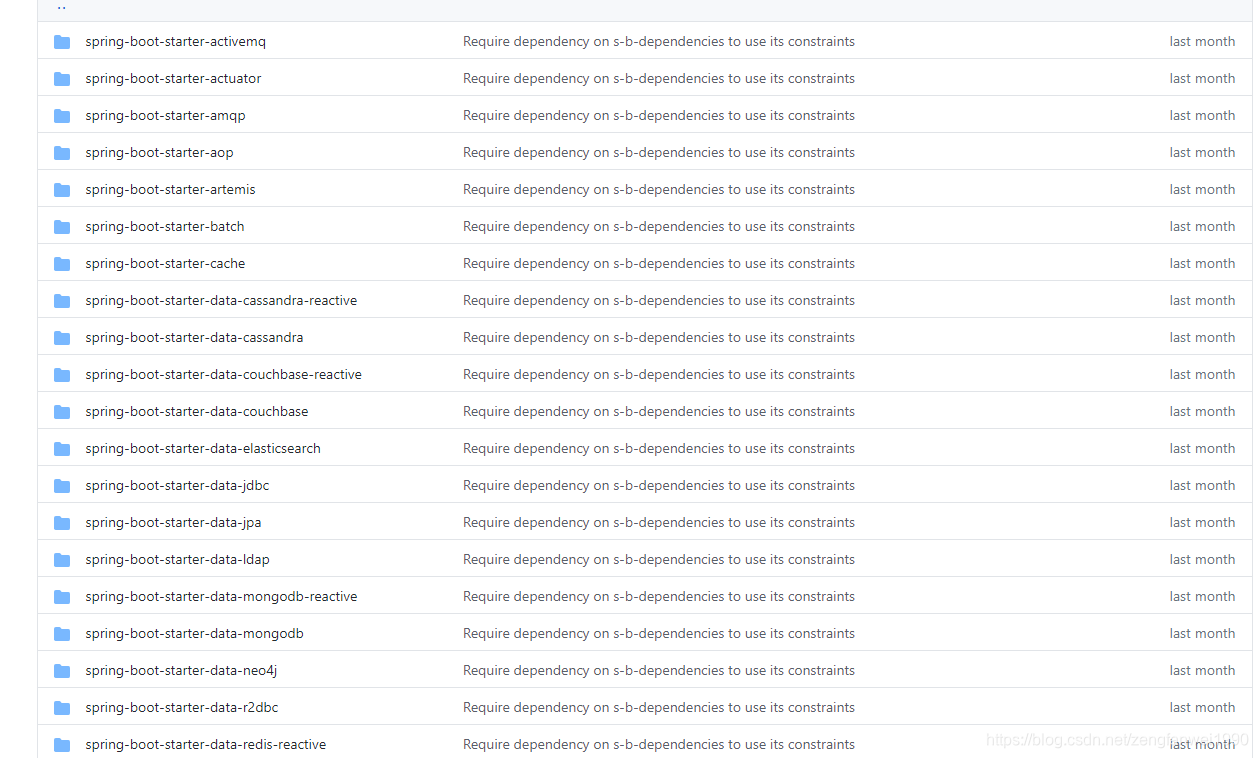
Task: Open the spring-boot-starter-data-couchbase directory
Action: click(x=197, y=412)
